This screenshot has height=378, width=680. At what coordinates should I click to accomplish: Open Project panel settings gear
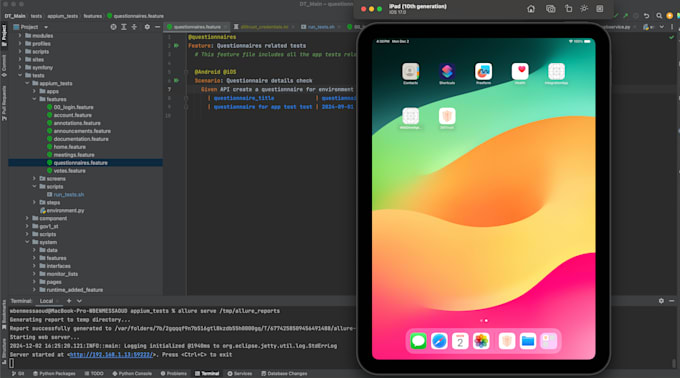point(147,27)
